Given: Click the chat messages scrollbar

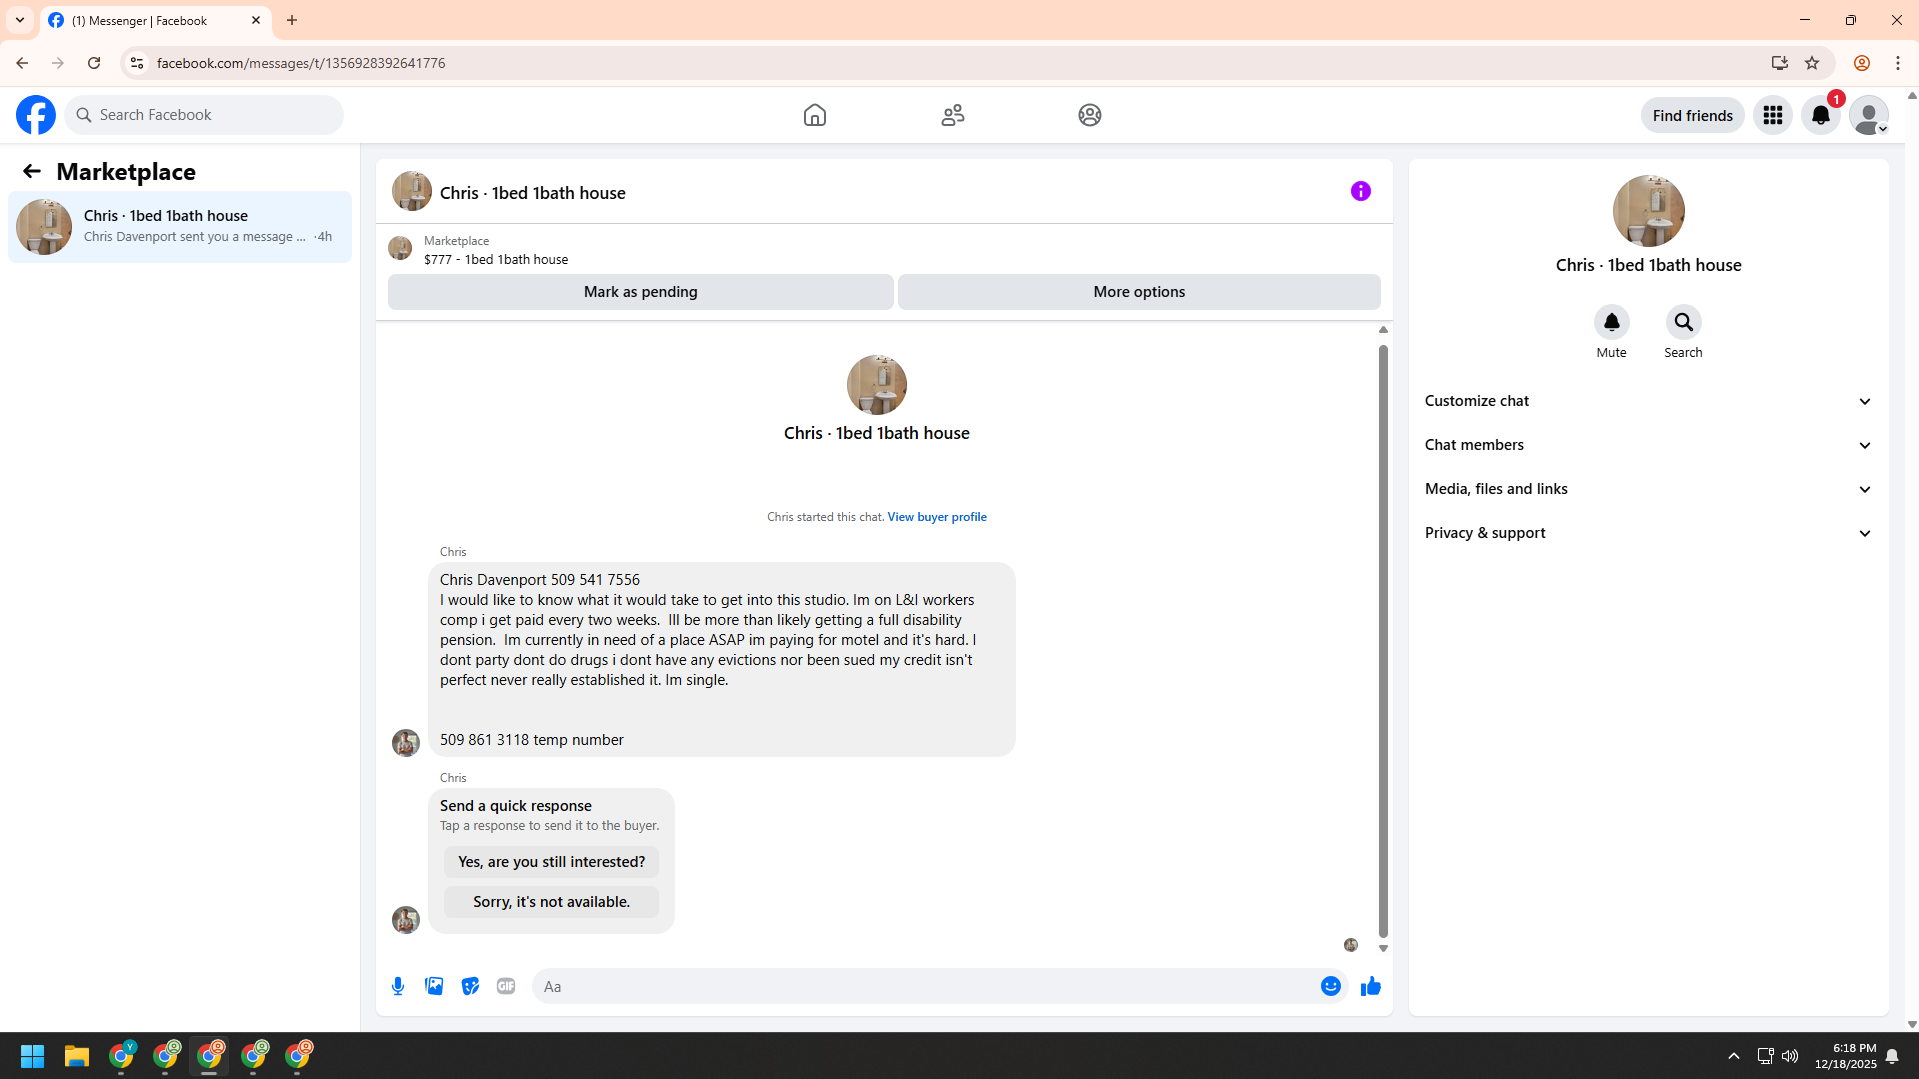Looking at the screenshot, I should tap(1383, 640).
